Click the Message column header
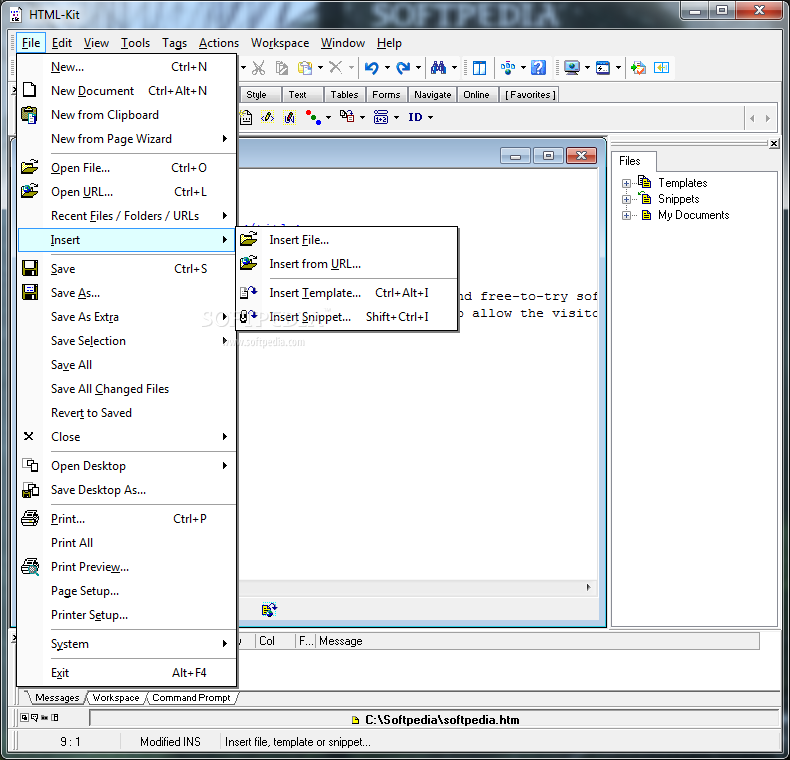790x760 pixels. click(x=537, y=641)
